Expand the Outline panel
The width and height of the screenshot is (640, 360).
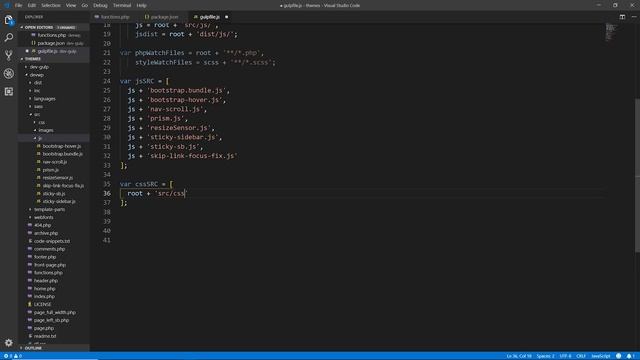(53, 348)
